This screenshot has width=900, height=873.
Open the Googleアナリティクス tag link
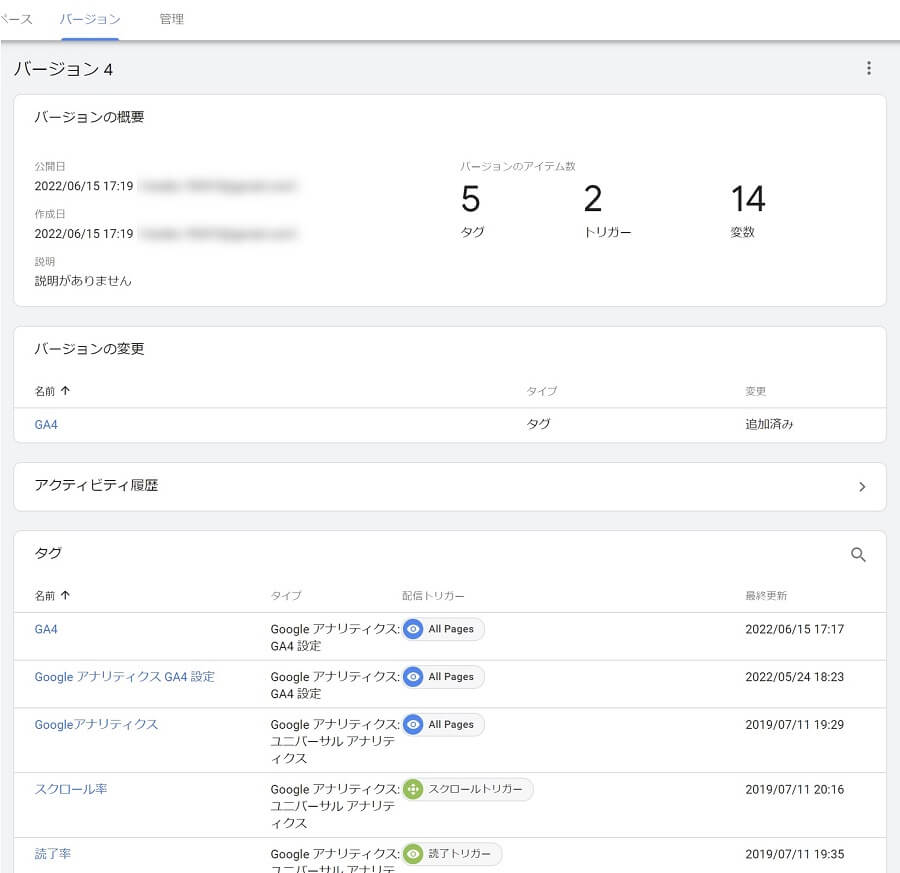pos(96,725)
